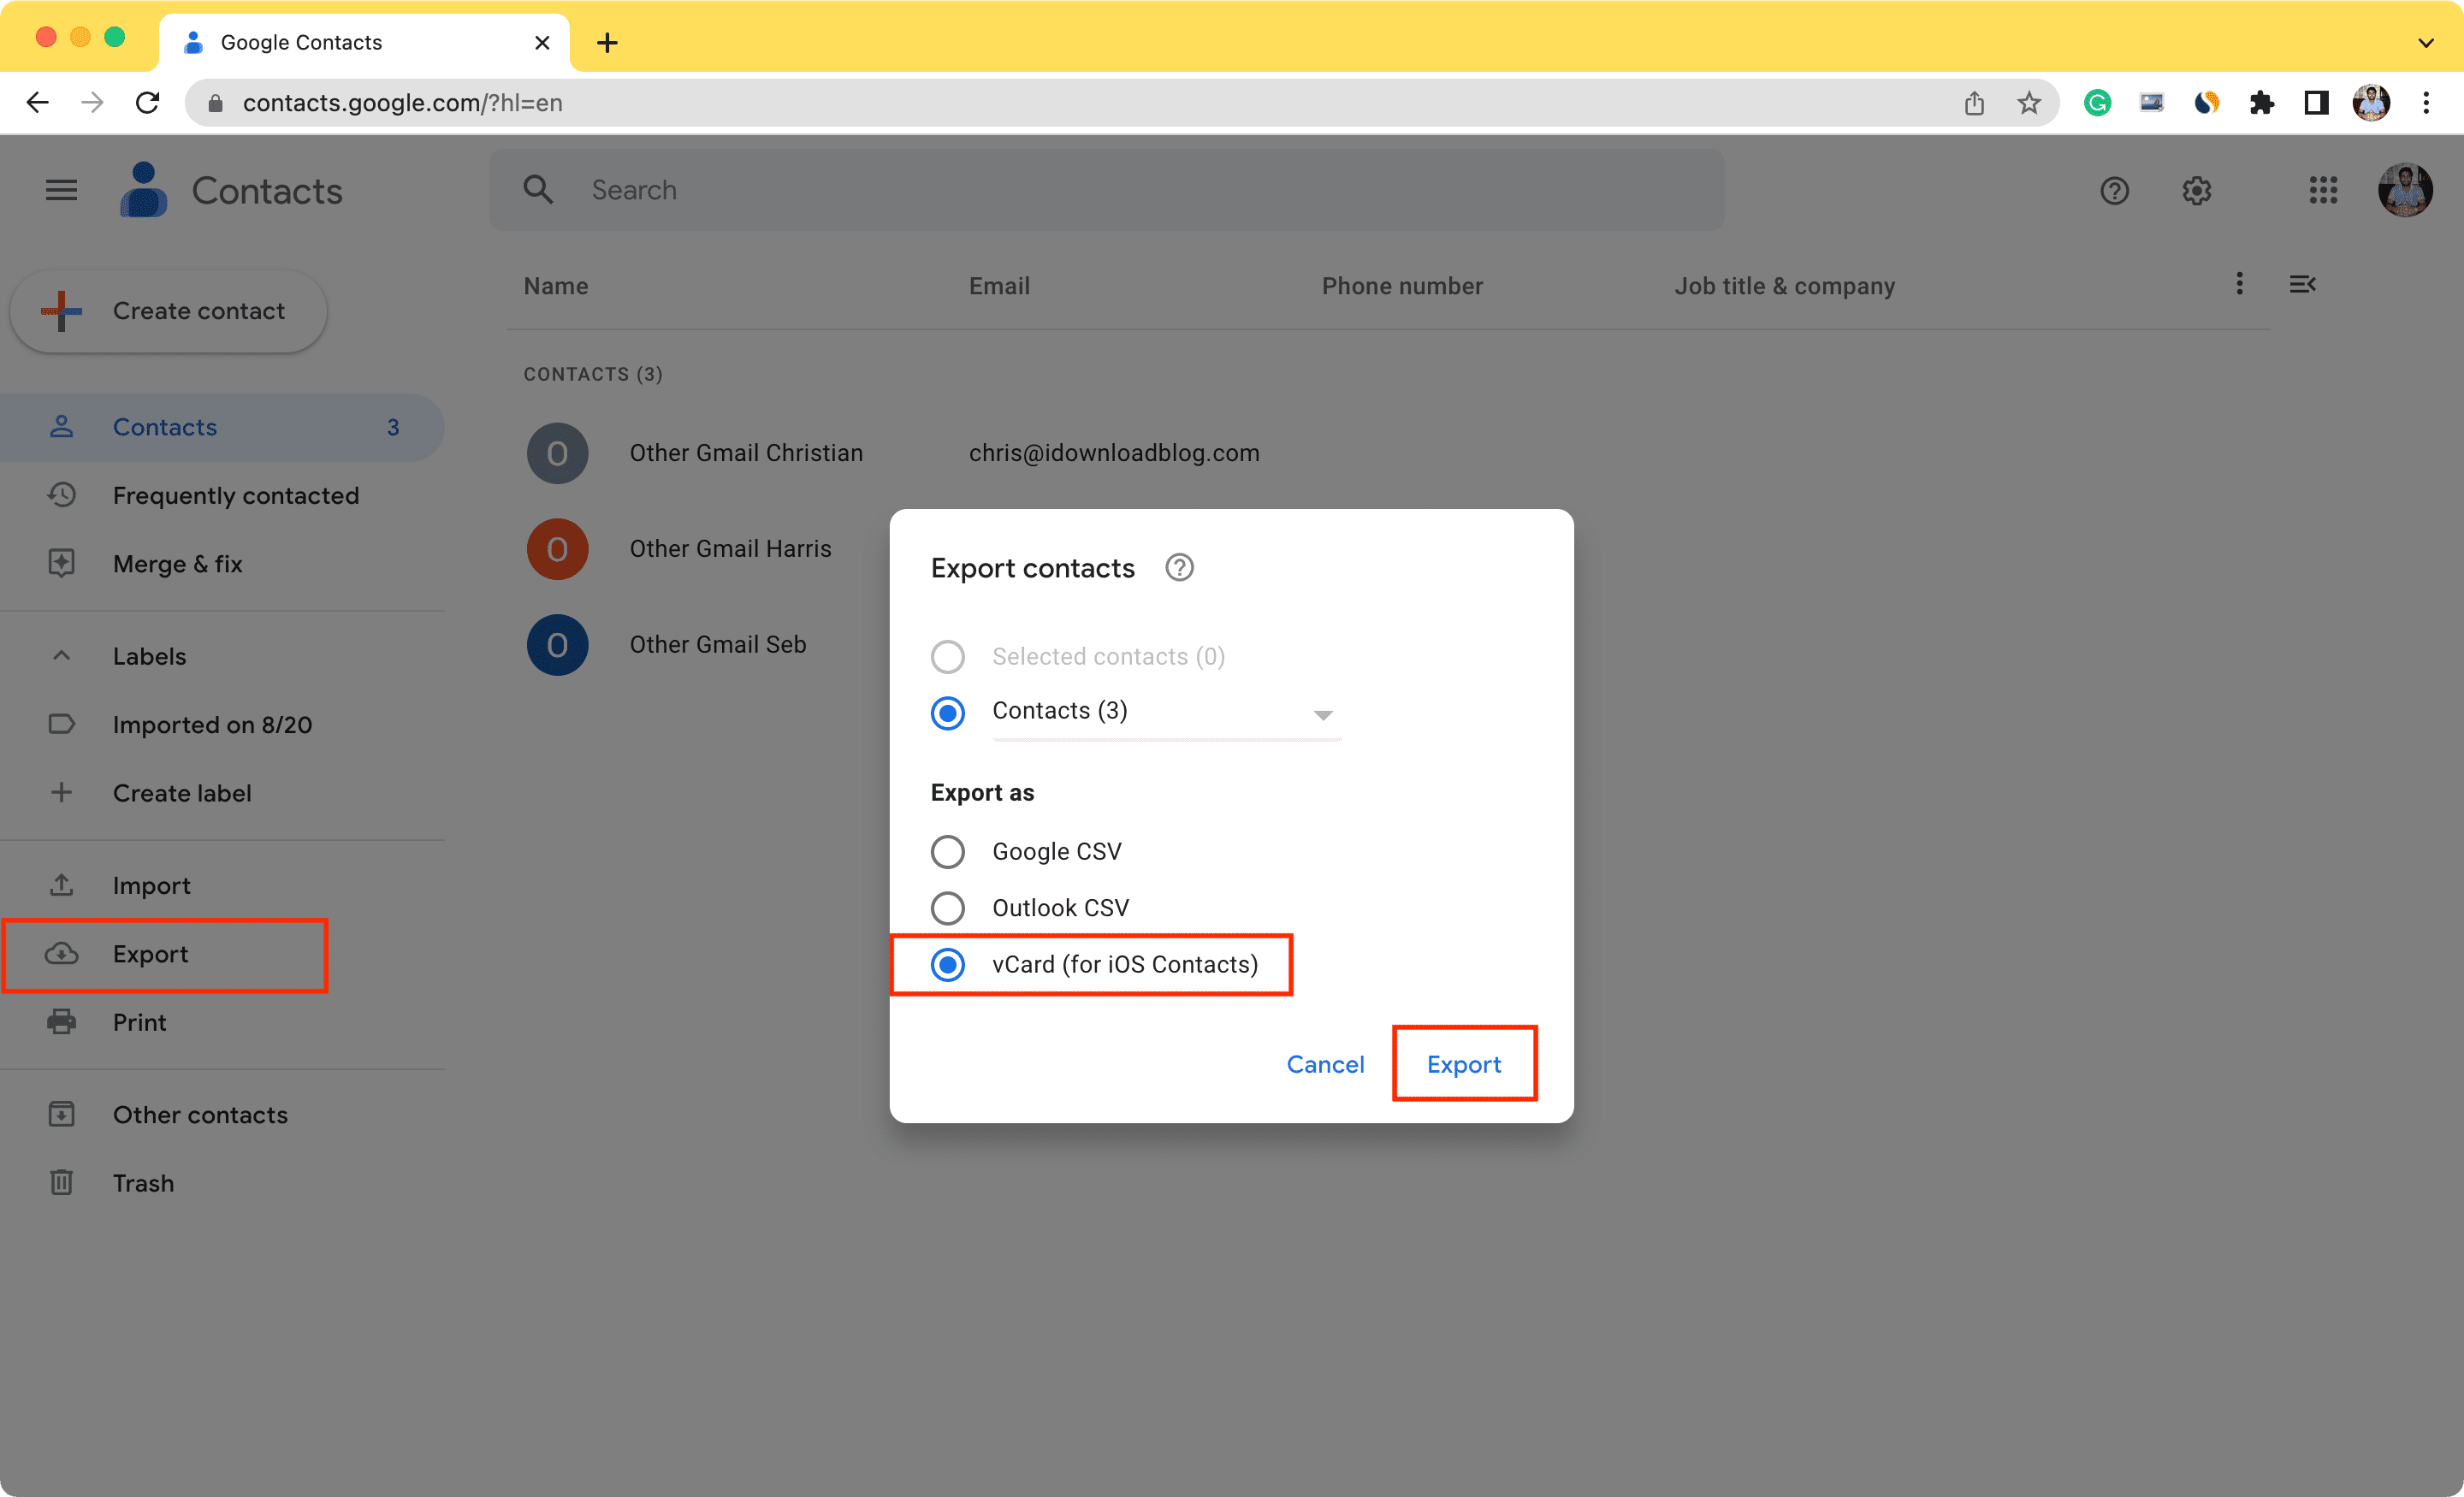Click the Contacts app logo

point(144,190)
